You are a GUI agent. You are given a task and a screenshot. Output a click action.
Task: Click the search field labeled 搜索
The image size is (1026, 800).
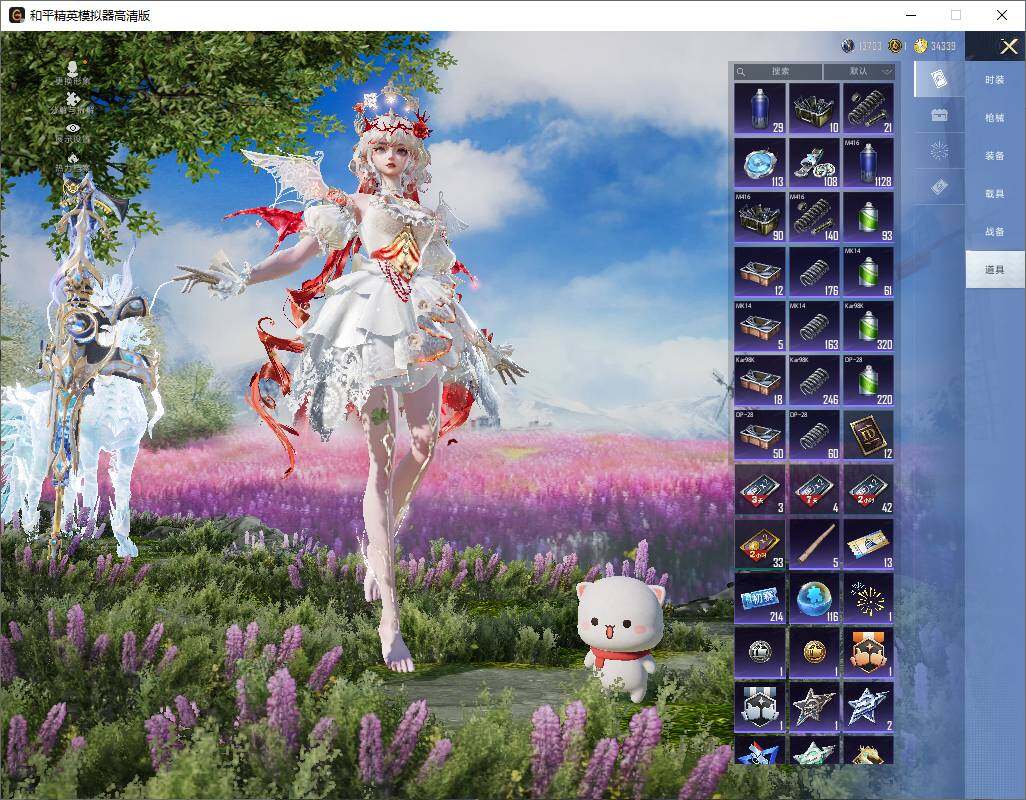[x=777, y=71]
